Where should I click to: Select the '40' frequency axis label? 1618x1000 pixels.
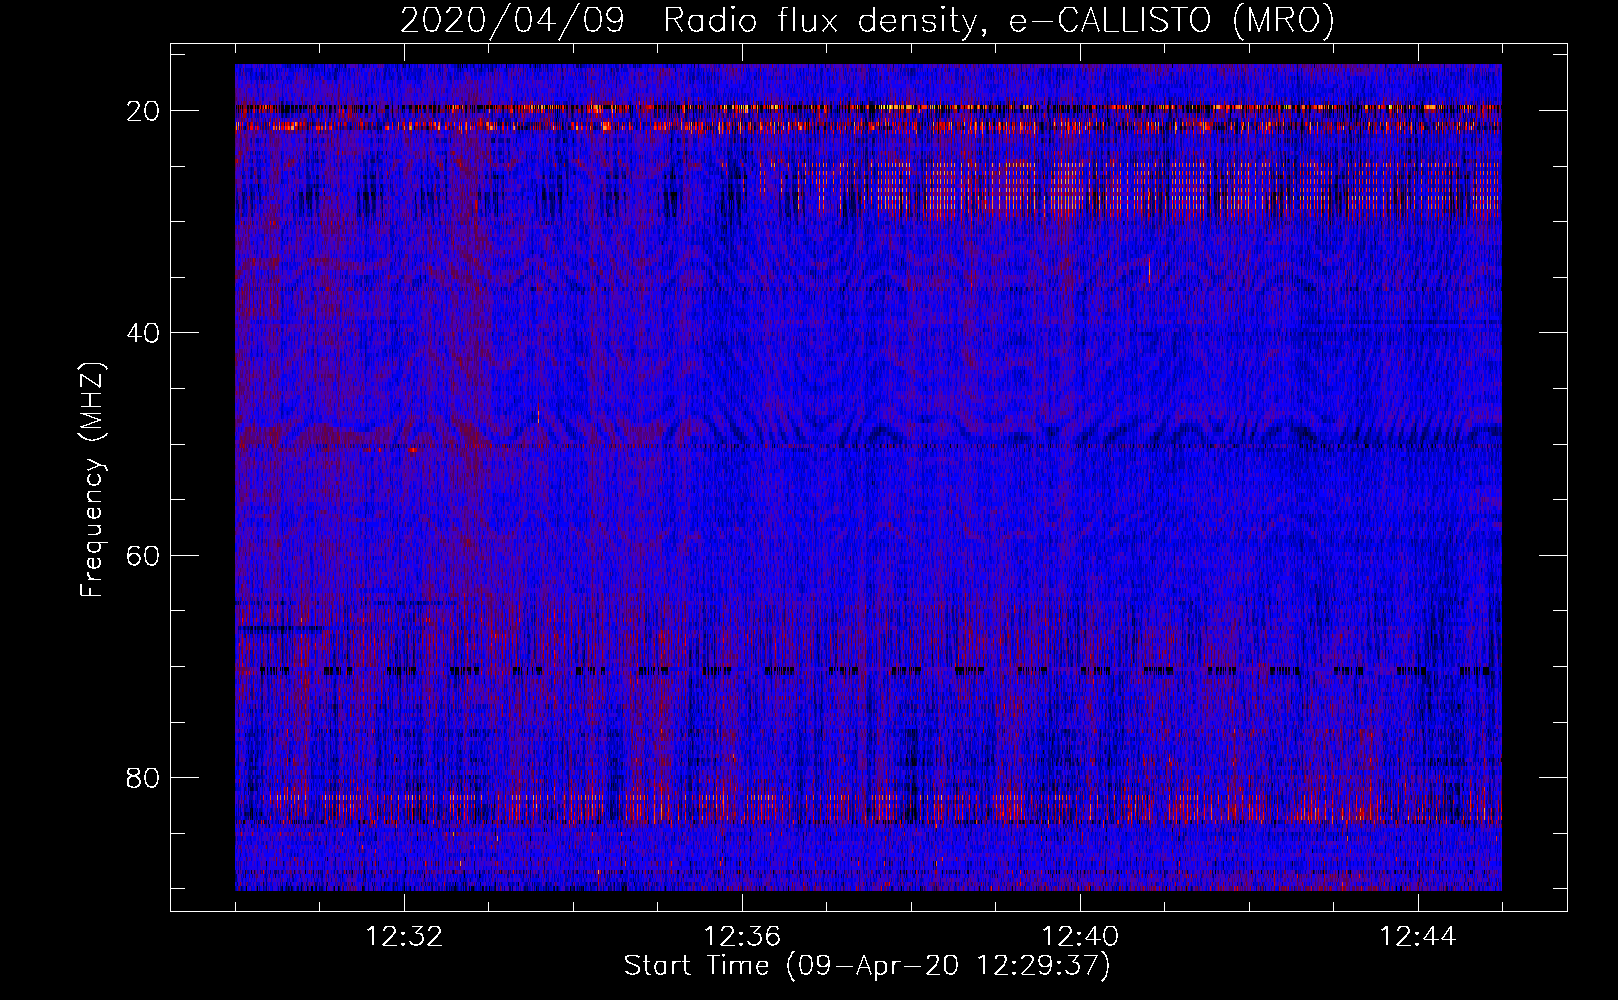pos(143,333)
